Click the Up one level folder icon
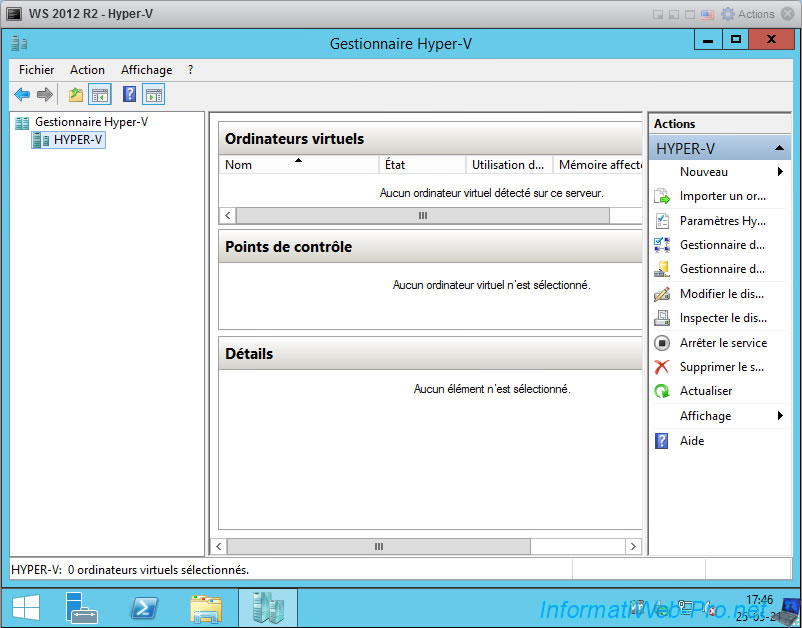 pyautogui.click(x=76, y=95)
